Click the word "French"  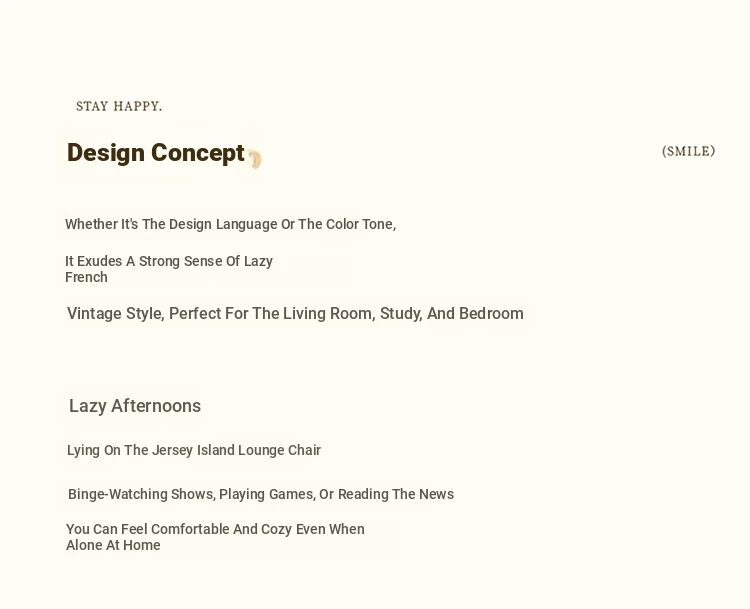pos(86,277)
